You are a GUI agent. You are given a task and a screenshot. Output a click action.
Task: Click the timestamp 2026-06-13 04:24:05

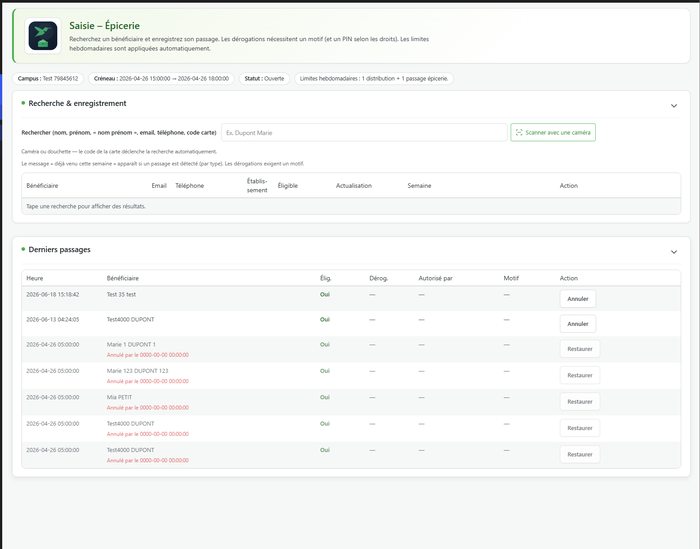point(53,320)
